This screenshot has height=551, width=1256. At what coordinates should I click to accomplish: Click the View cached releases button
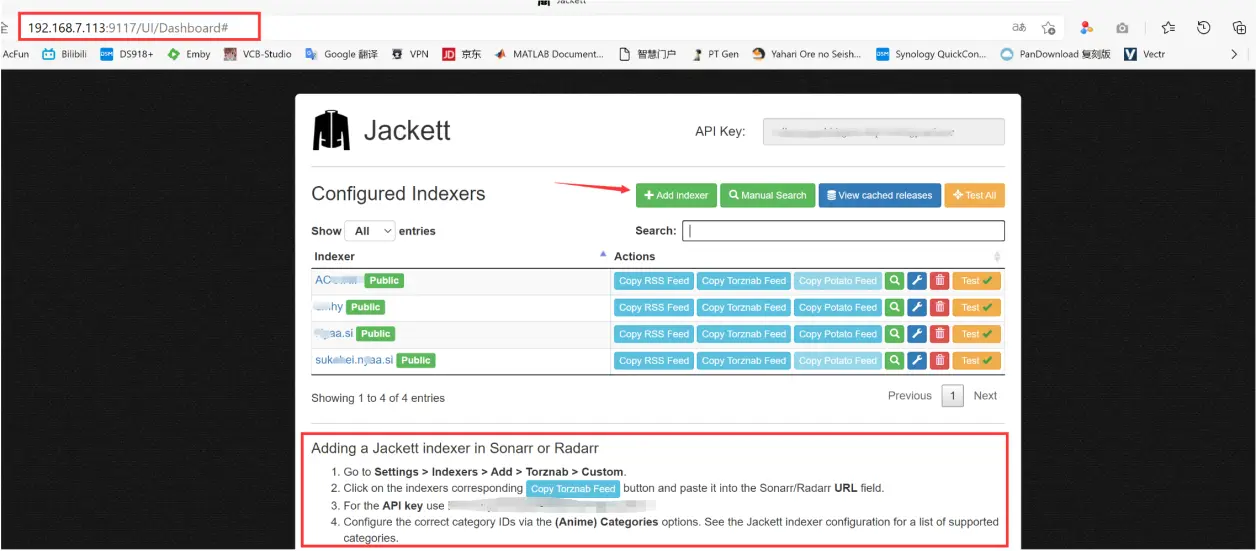coord(879,195)
